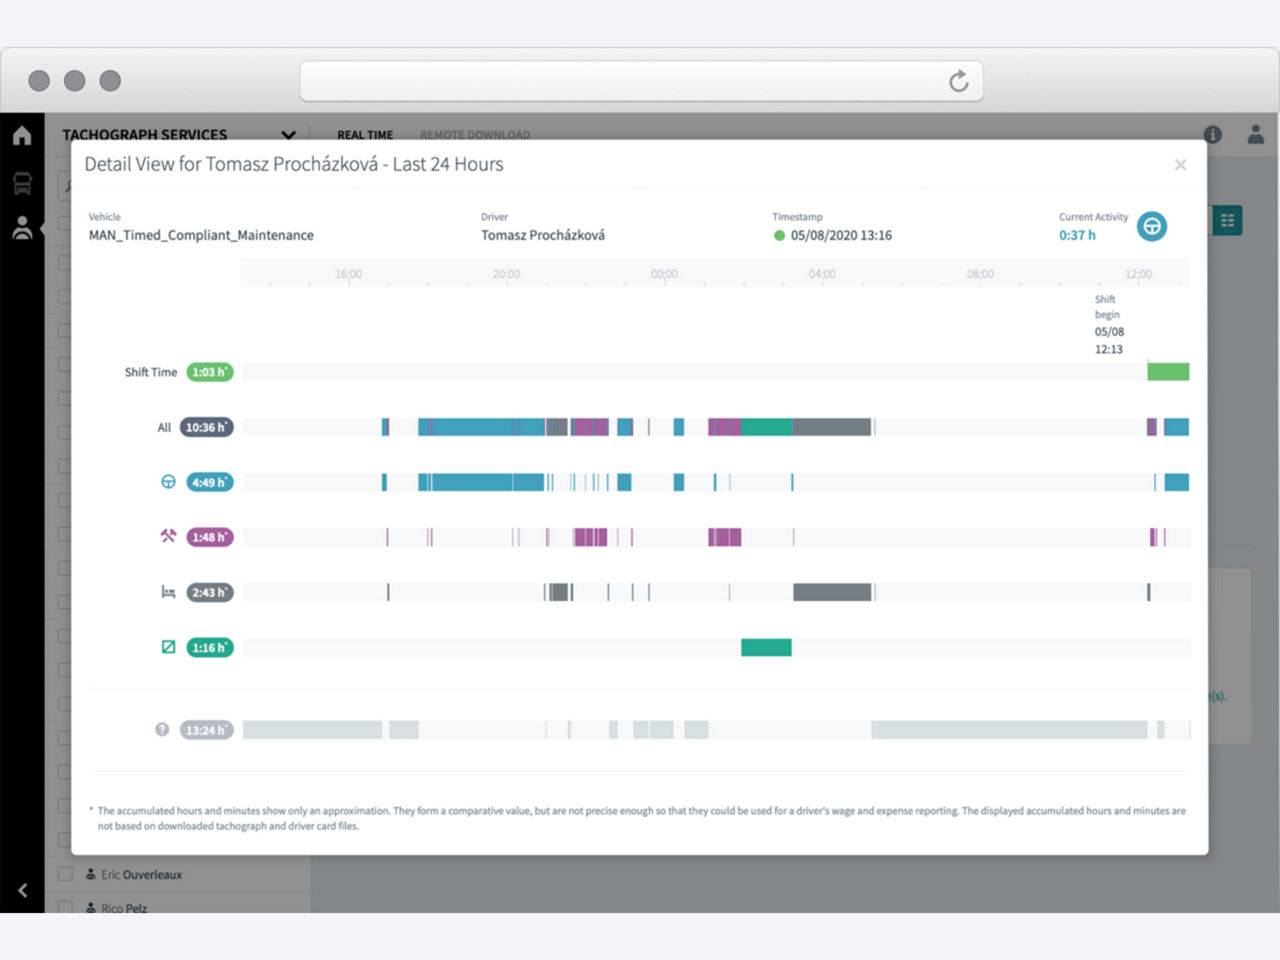This screenshot has width=1280, height=960.
Task: Click the unknown 13:24 h badge
Action: point(207,730)
